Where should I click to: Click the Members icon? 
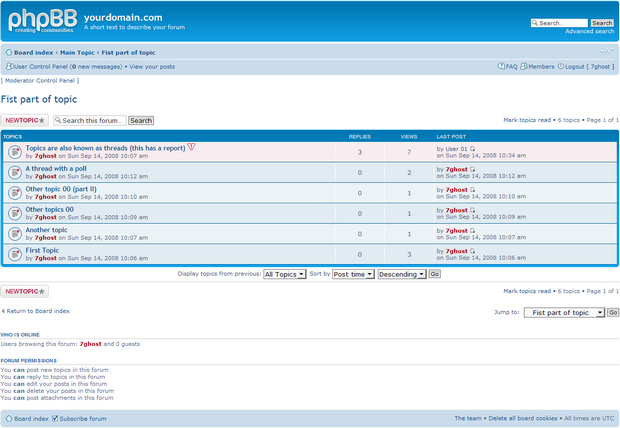(x=524, y=66)
